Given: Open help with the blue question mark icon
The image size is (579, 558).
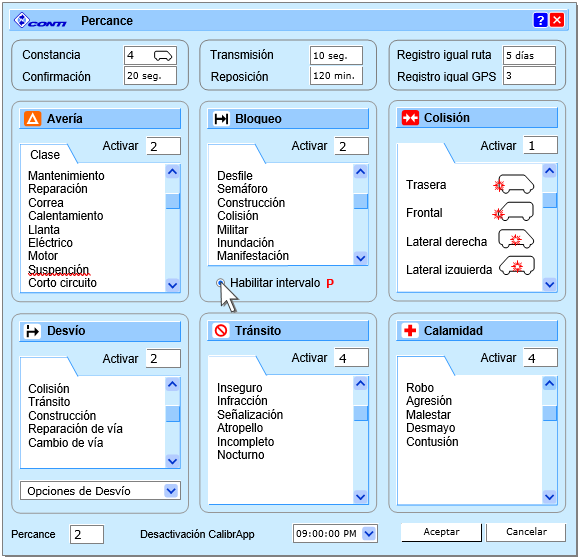Looking at the screenshot, I should click(x=540, y=20).
